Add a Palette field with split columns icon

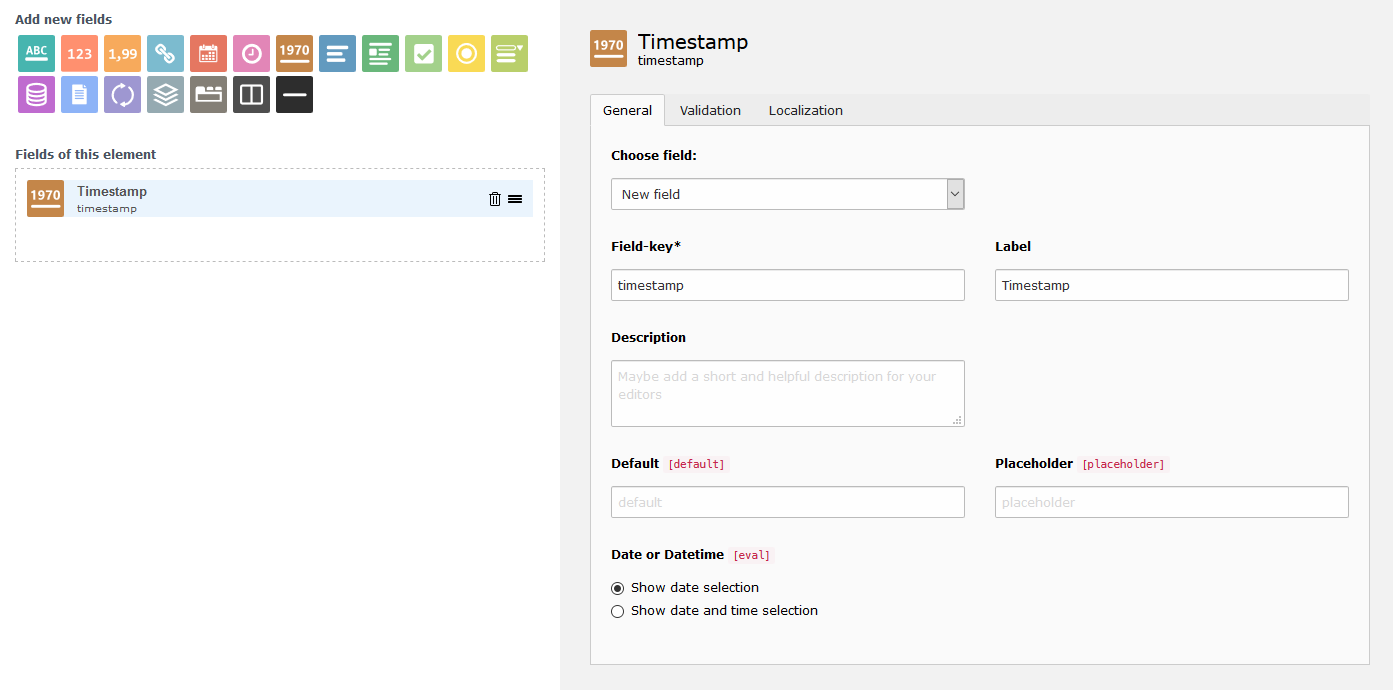[x=251, y=94]
